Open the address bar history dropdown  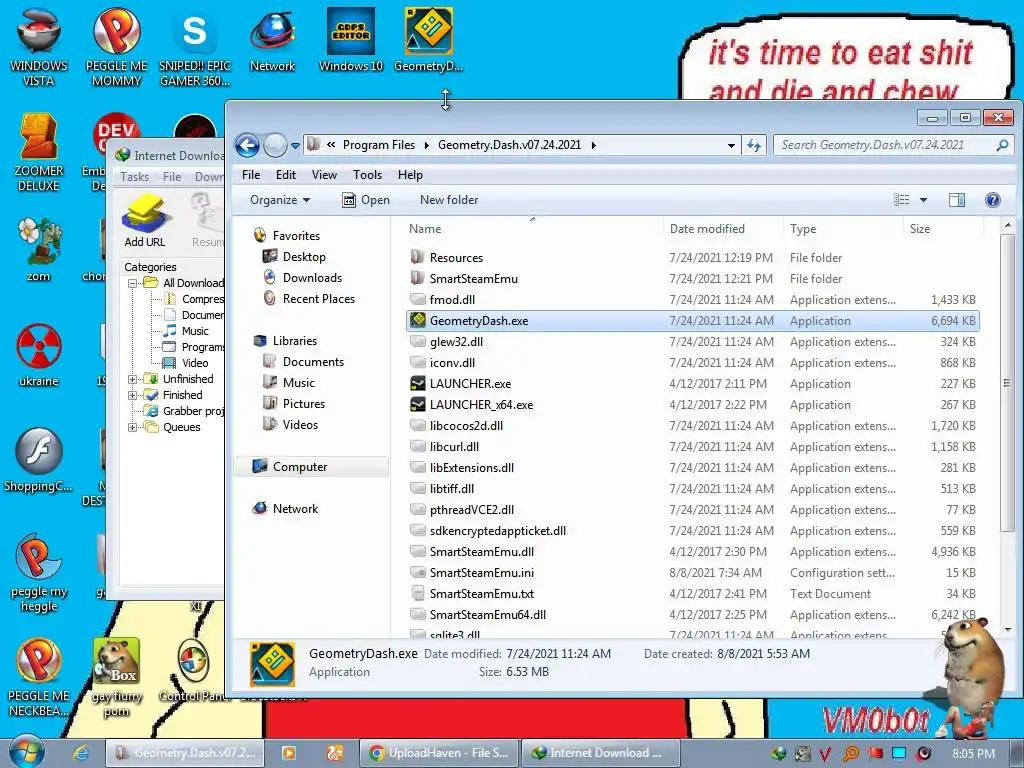click(x=731, y=146)
